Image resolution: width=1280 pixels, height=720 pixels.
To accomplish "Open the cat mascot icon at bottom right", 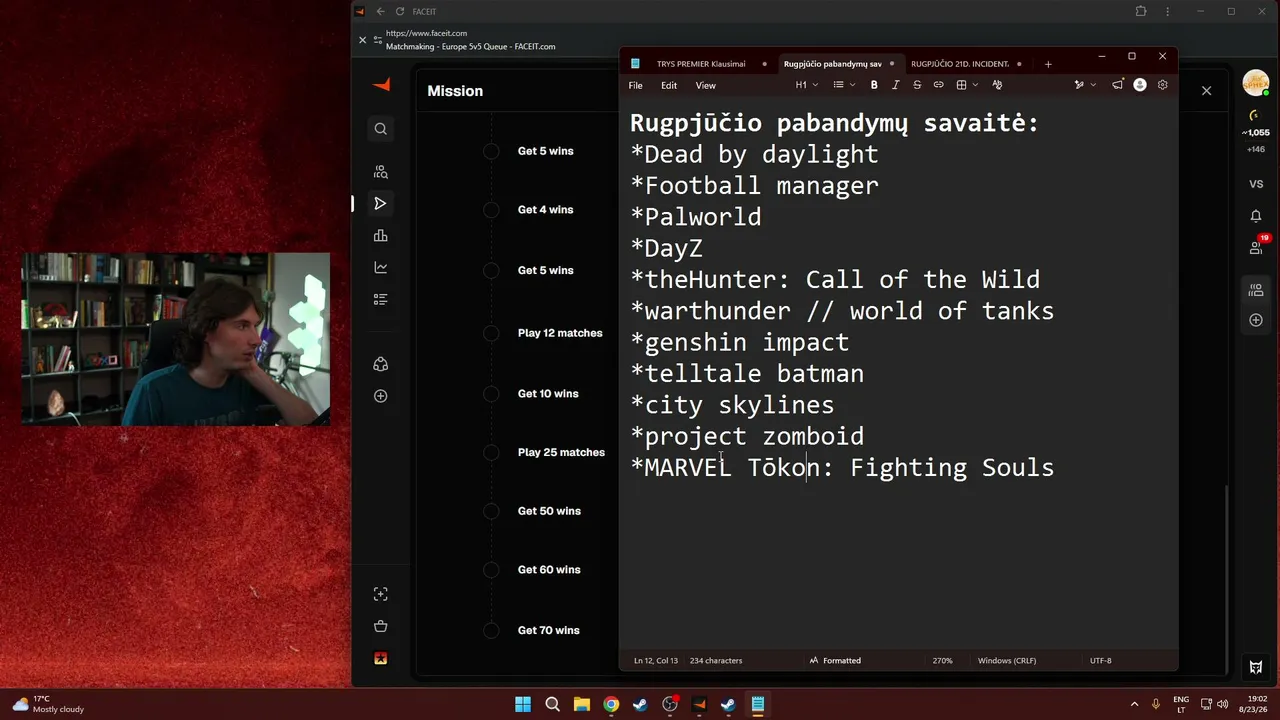I will 1256,667.
